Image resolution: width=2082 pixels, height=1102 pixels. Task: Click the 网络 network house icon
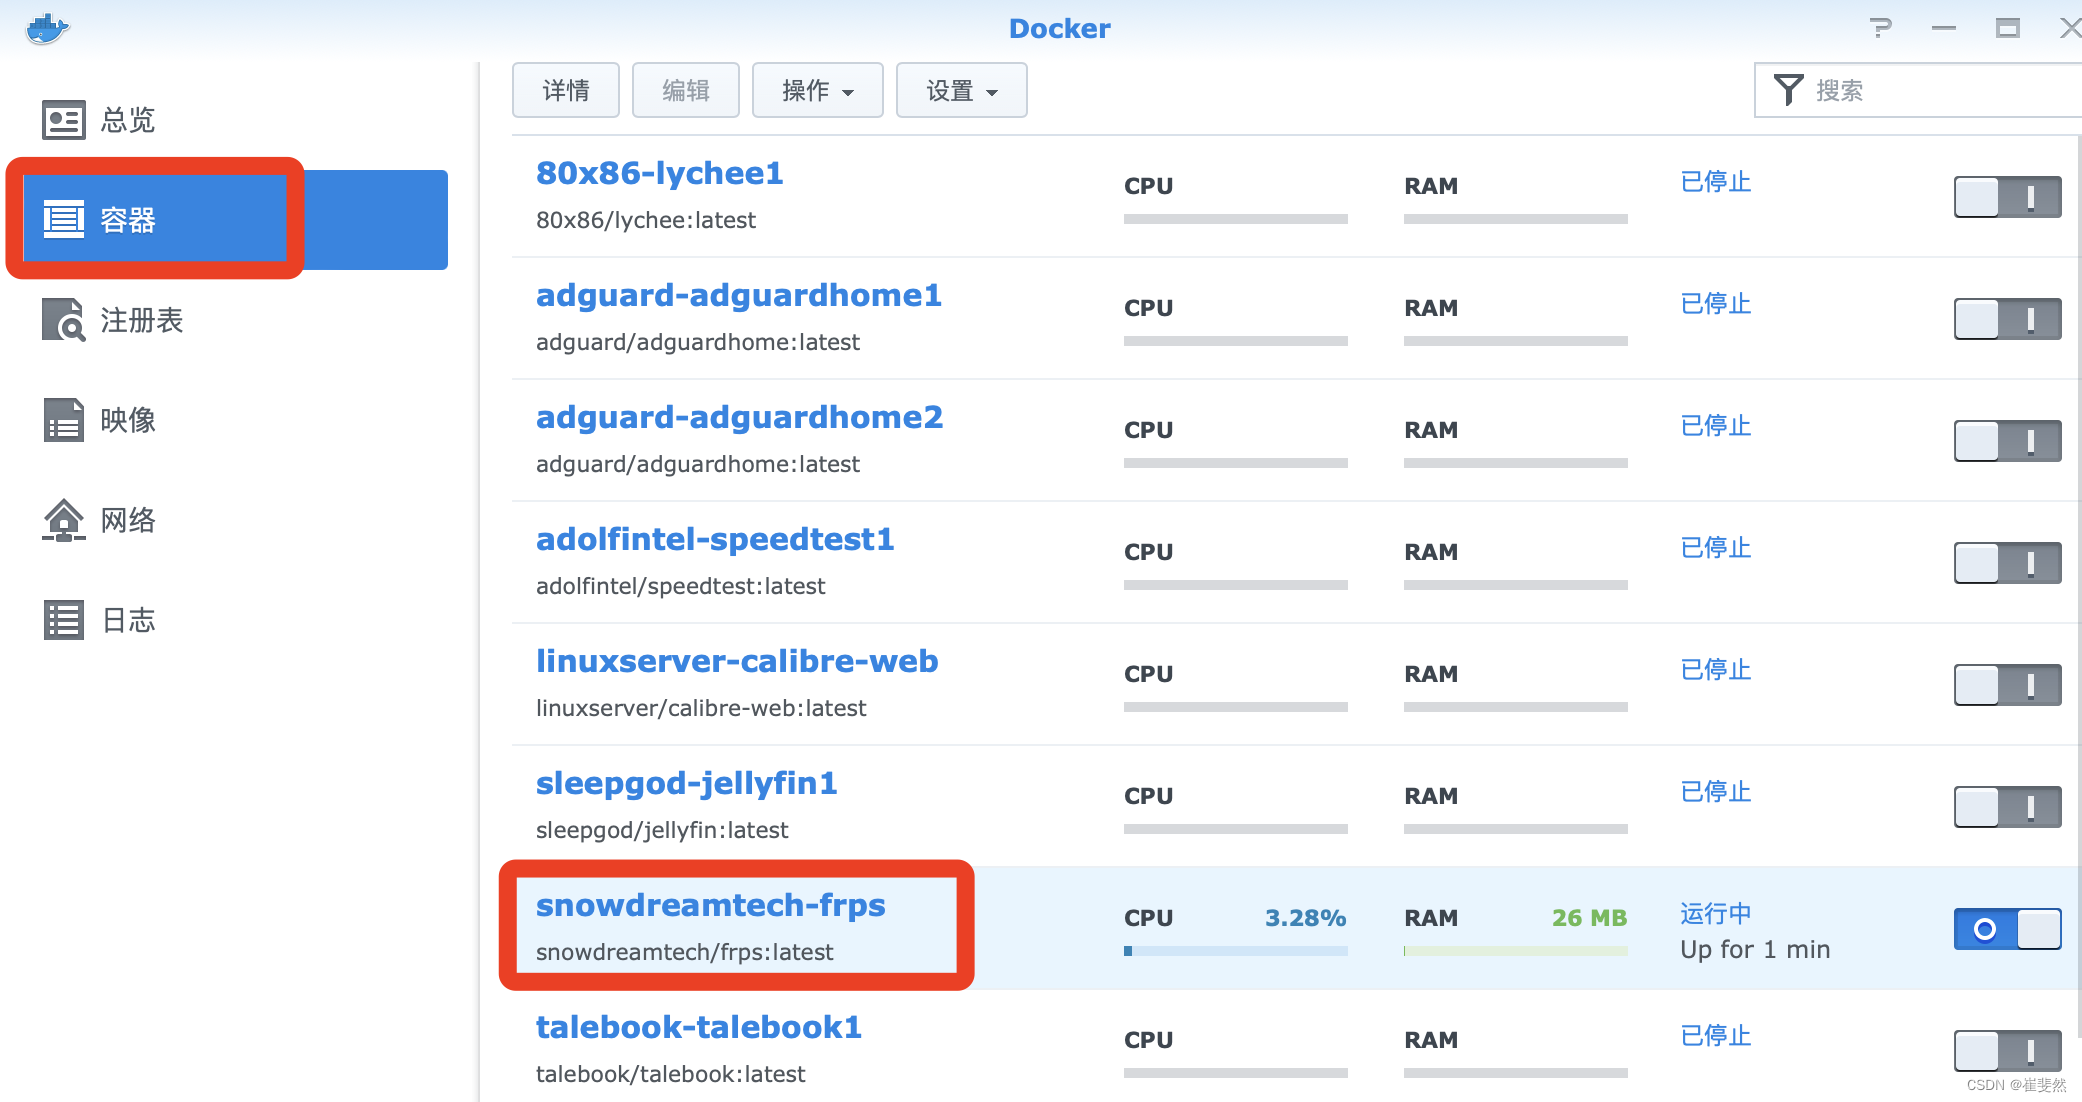click(x=64, y=520)
